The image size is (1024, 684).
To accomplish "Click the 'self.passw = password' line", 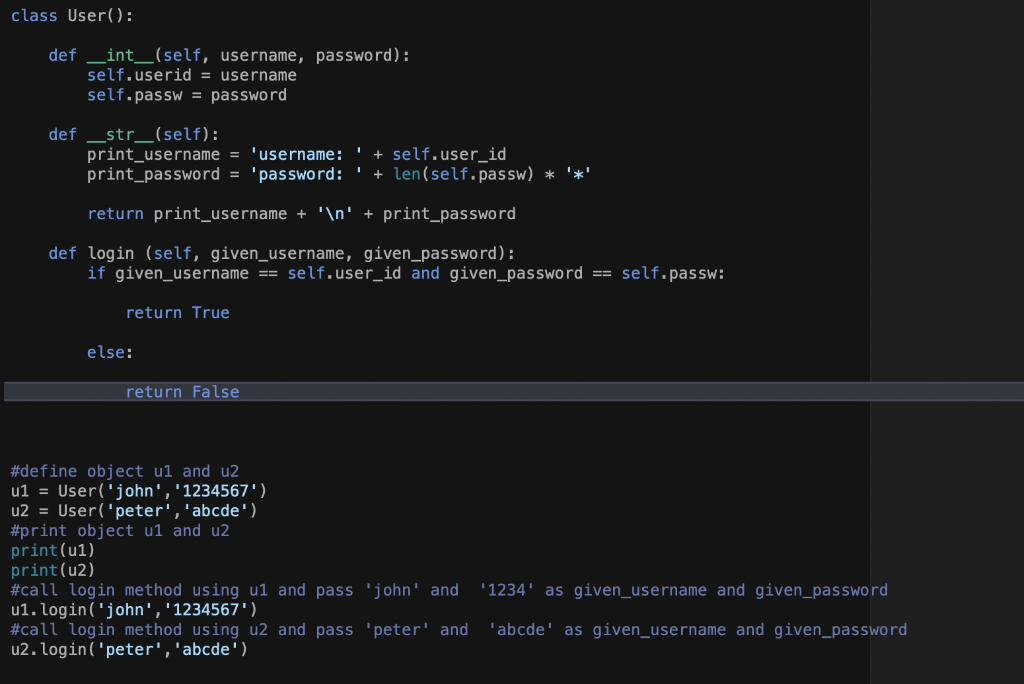I will [x=187, y=95].
